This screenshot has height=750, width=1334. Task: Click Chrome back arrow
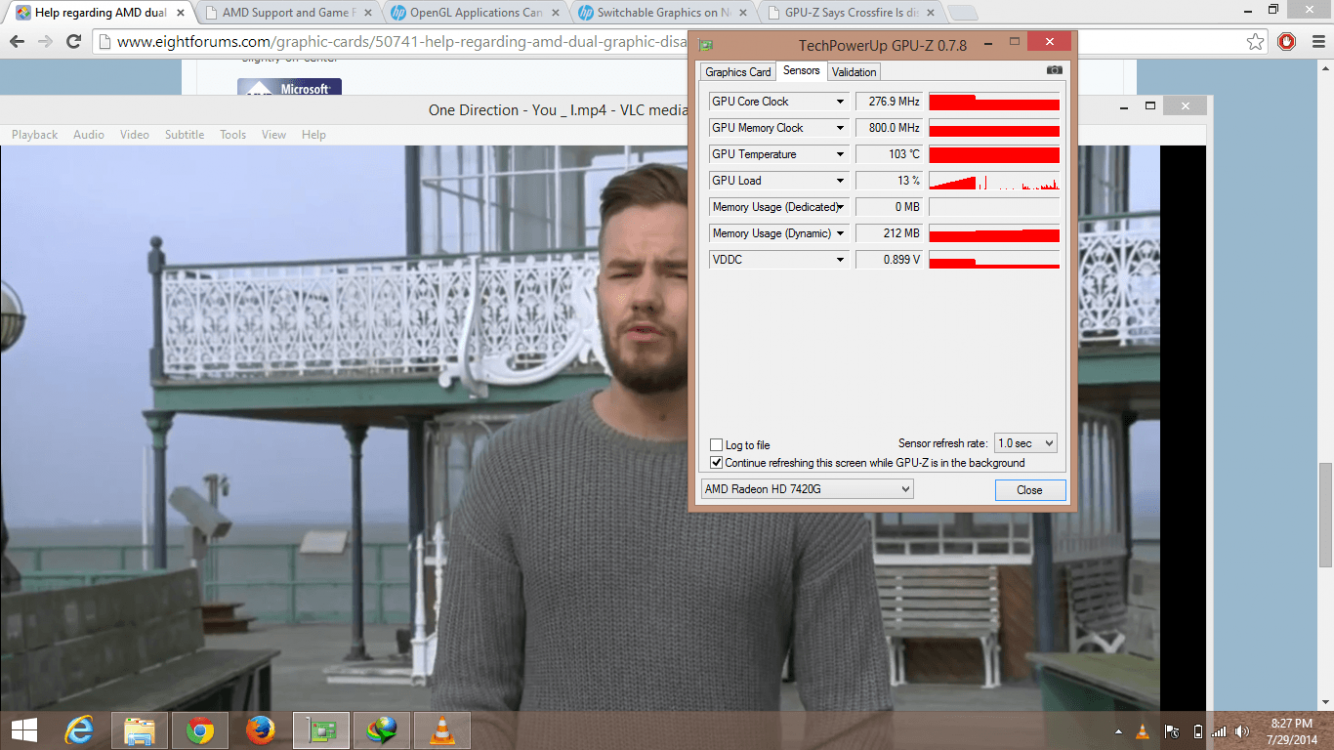pos(17,42)
